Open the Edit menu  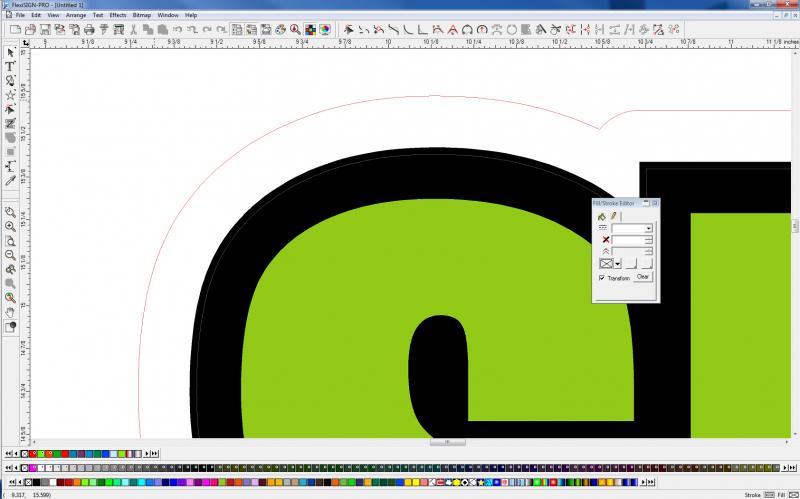pos(36,15)
